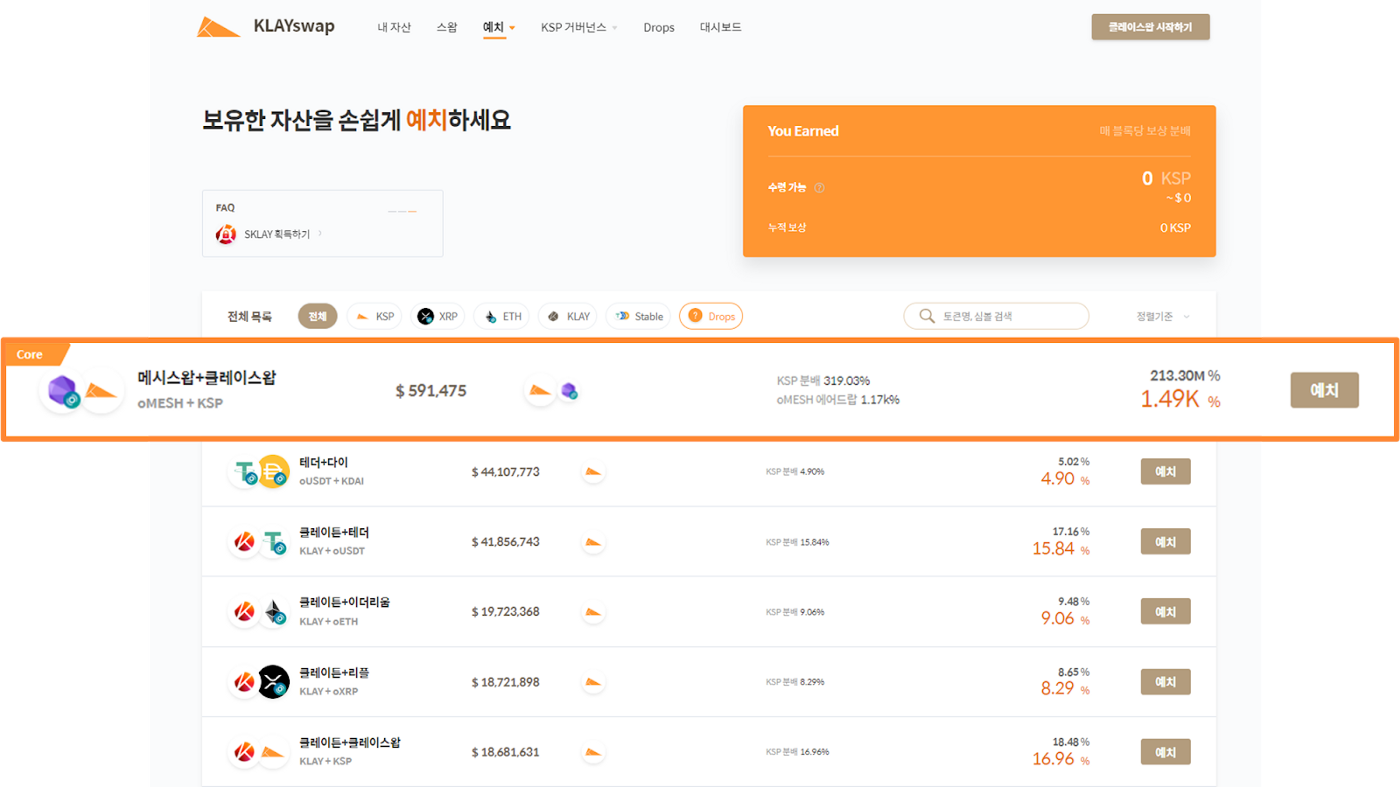Filter pools by KSP

click(x=373, y=316)
